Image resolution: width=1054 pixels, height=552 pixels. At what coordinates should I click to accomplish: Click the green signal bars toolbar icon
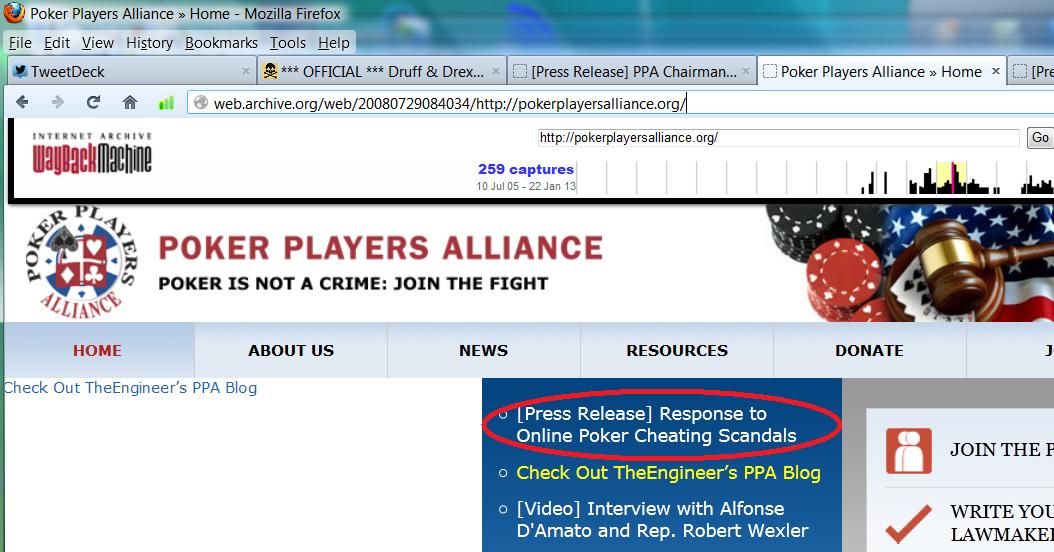[x=165, y=103]
